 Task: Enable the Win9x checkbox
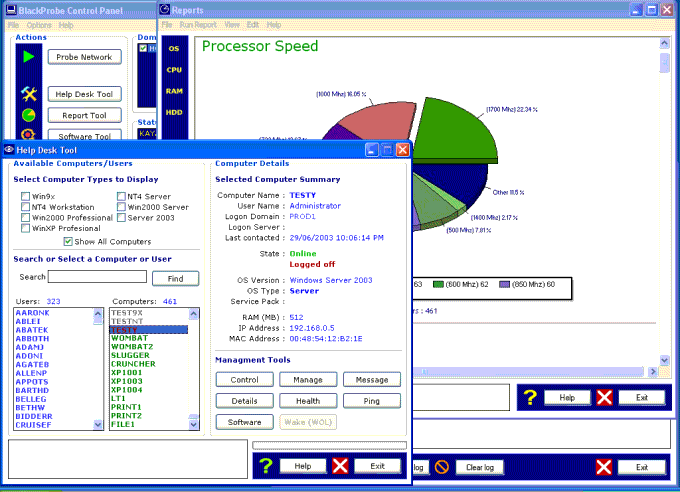[x=25, y=196]
